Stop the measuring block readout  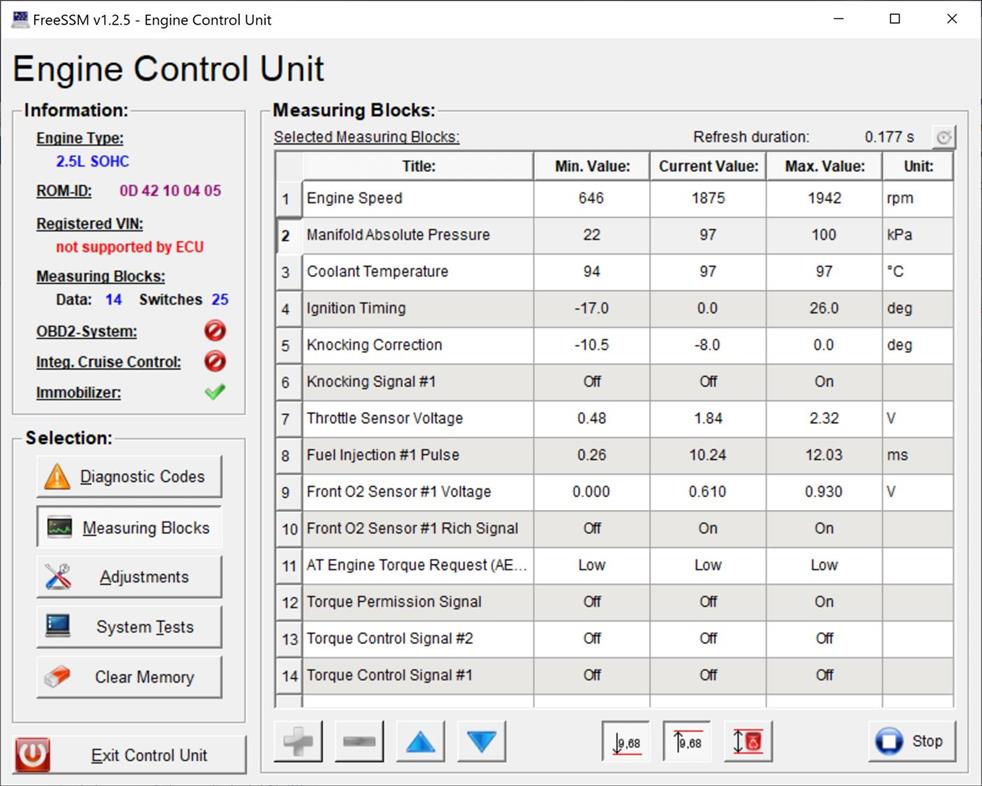(911, 741)
